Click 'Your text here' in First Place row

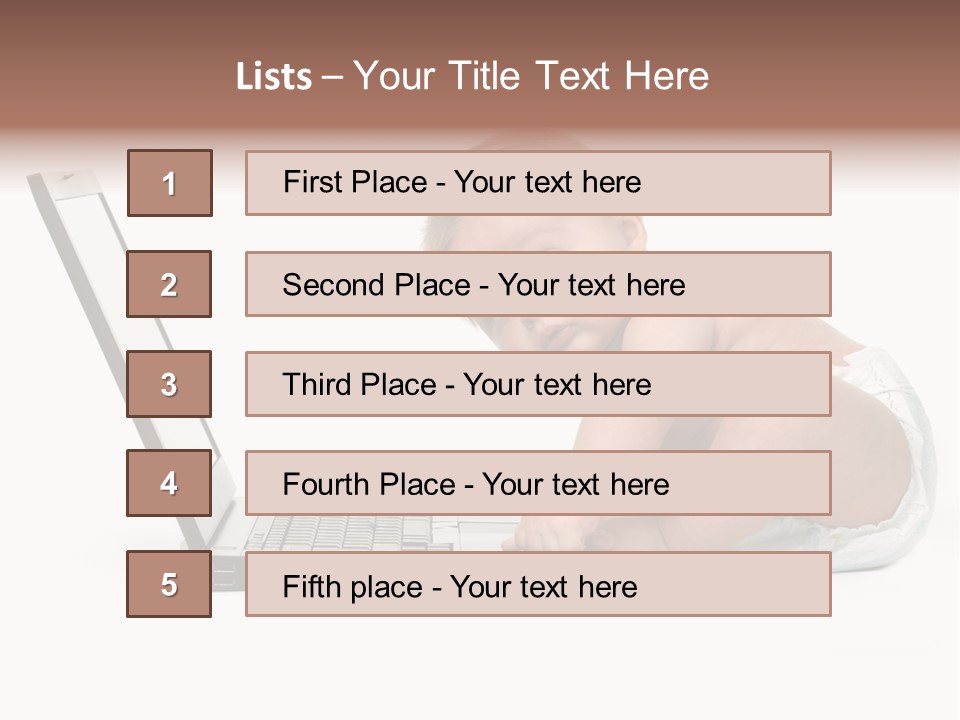[x=547, y=182]
